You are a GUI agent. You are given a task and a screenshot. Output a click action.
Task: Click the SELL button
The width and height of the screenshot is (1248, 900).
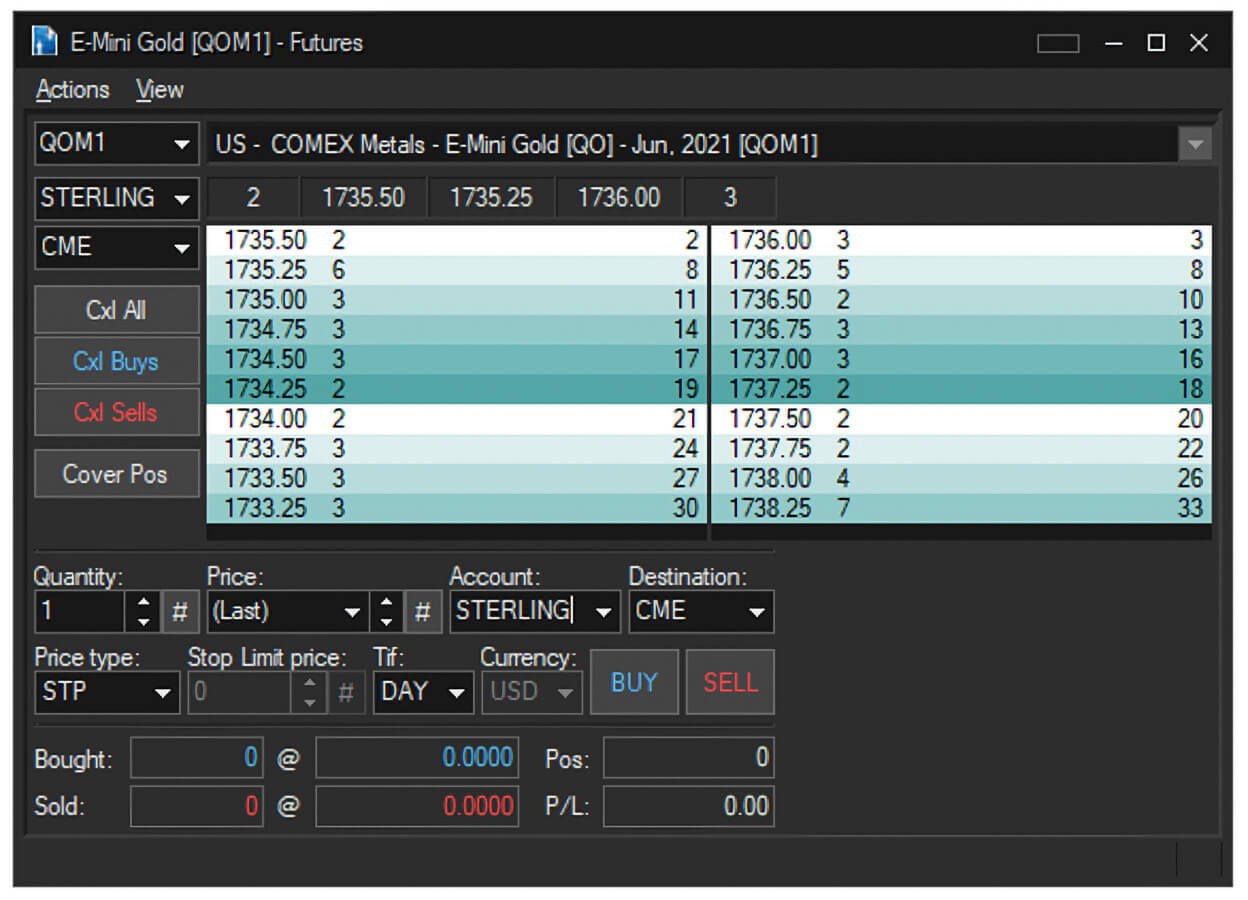730,682
